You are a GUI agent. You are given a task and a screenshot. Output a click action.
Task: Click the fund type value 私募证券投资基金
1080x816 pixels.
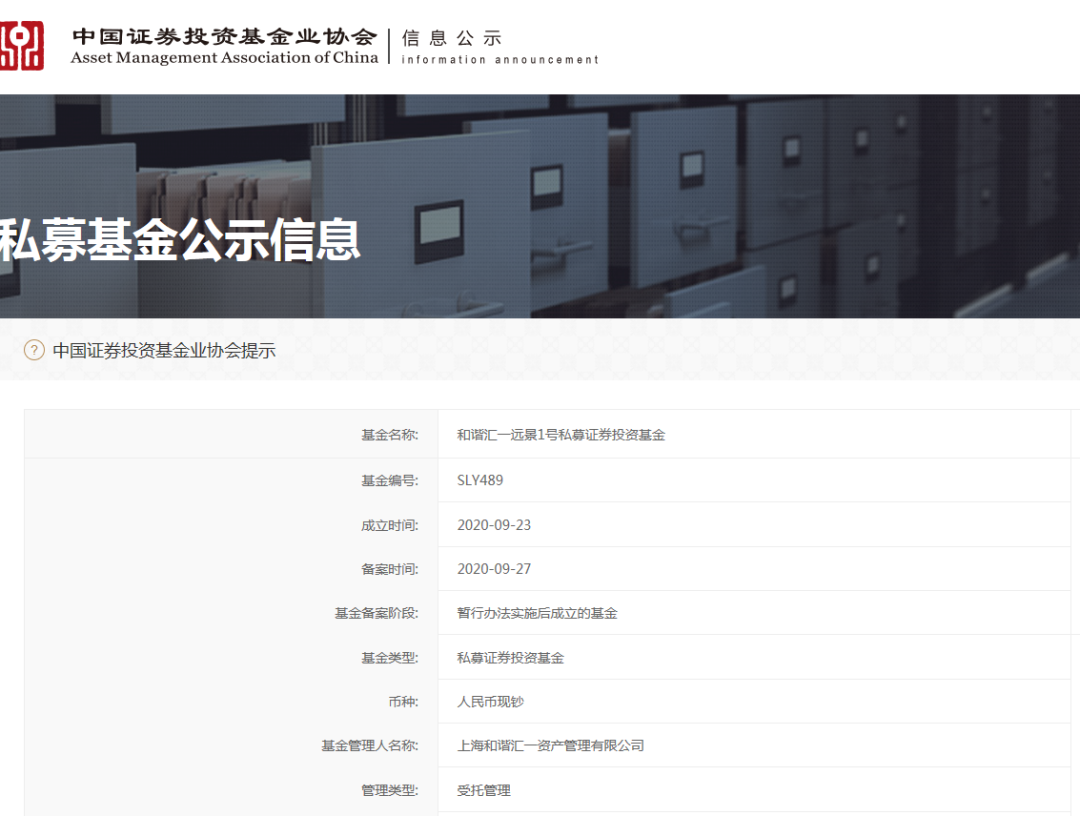pyautogui.click(x=510, y=658)
